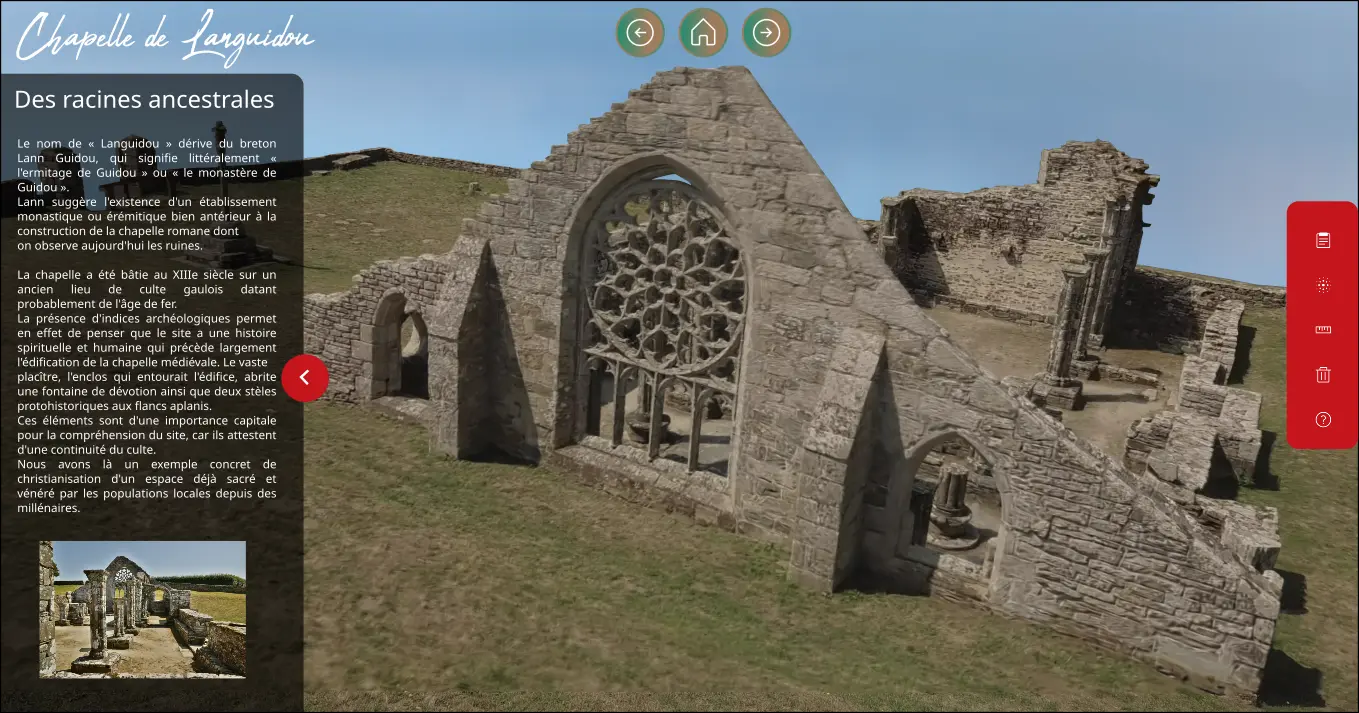Collapse the text panel with red chevron
This screenshot has width=1359, height=713.
click(x=305, y=378)
